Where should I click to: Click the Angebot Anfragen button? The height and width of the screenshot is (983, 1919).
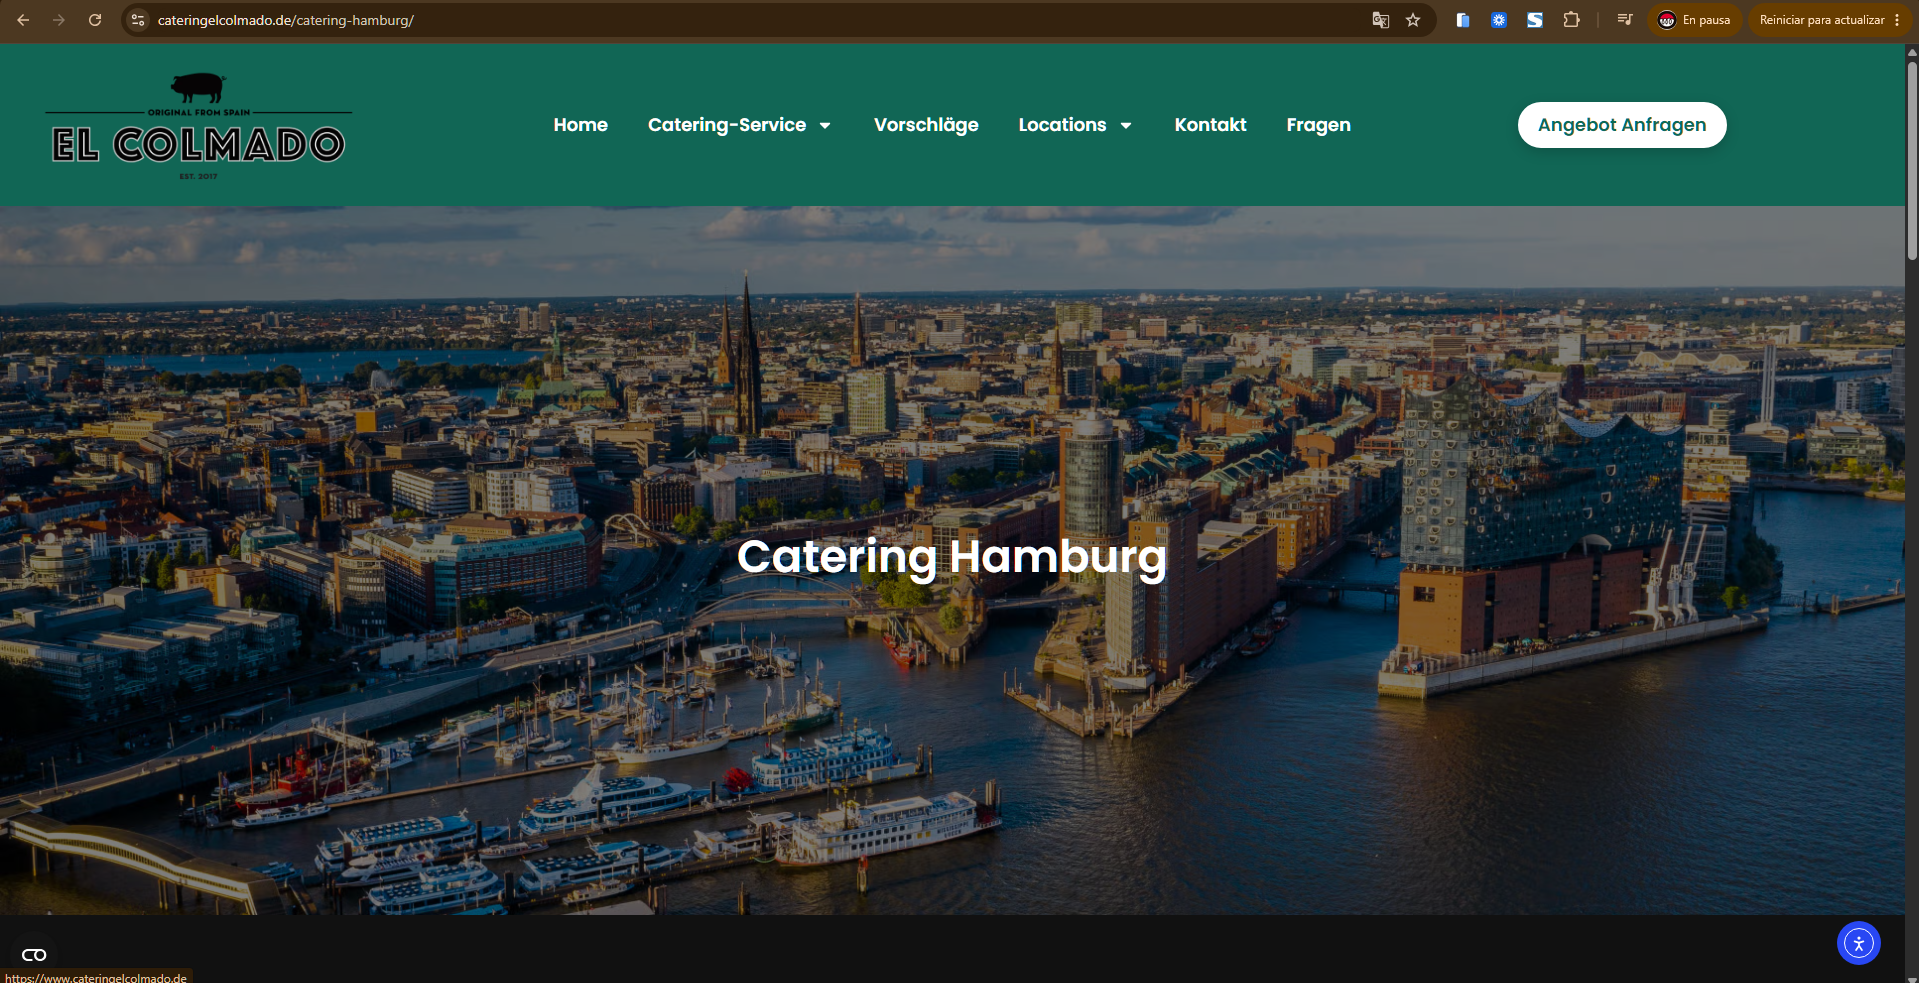pyautogui.click(x=1622, y=125)
